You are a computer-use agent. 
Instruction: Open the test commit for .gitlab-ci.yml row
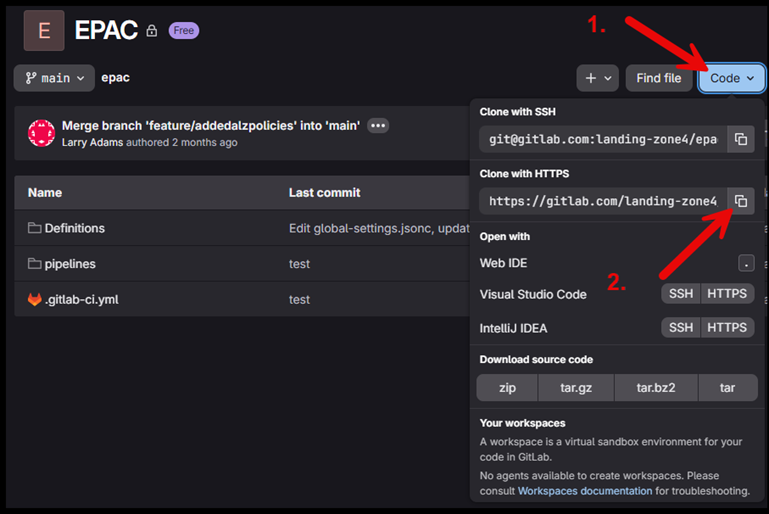(x=299, y=300)
